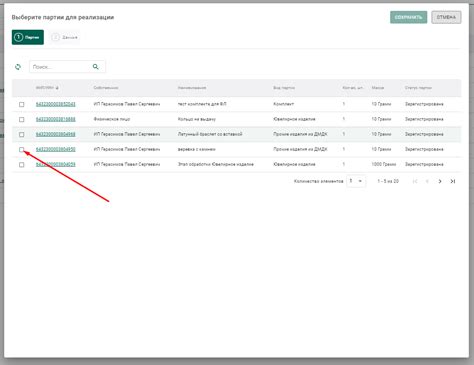The height and width of the screenshot is (365, 474).
Task: Click the 'Кол-во, шт.' column header
Action: (353, 88)
